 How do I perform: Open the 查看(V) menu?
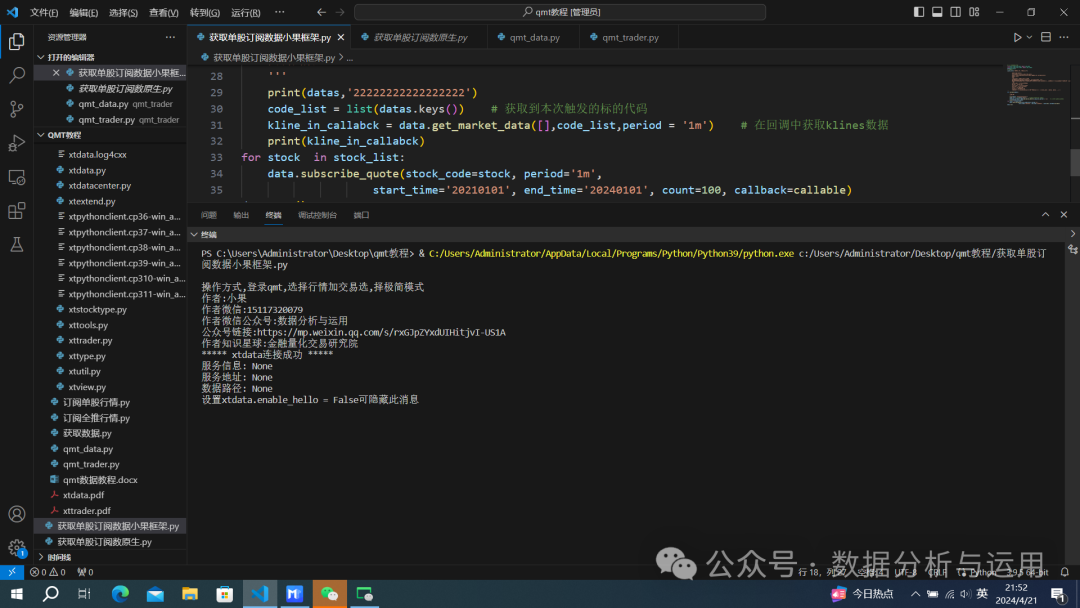click(164, 12)
